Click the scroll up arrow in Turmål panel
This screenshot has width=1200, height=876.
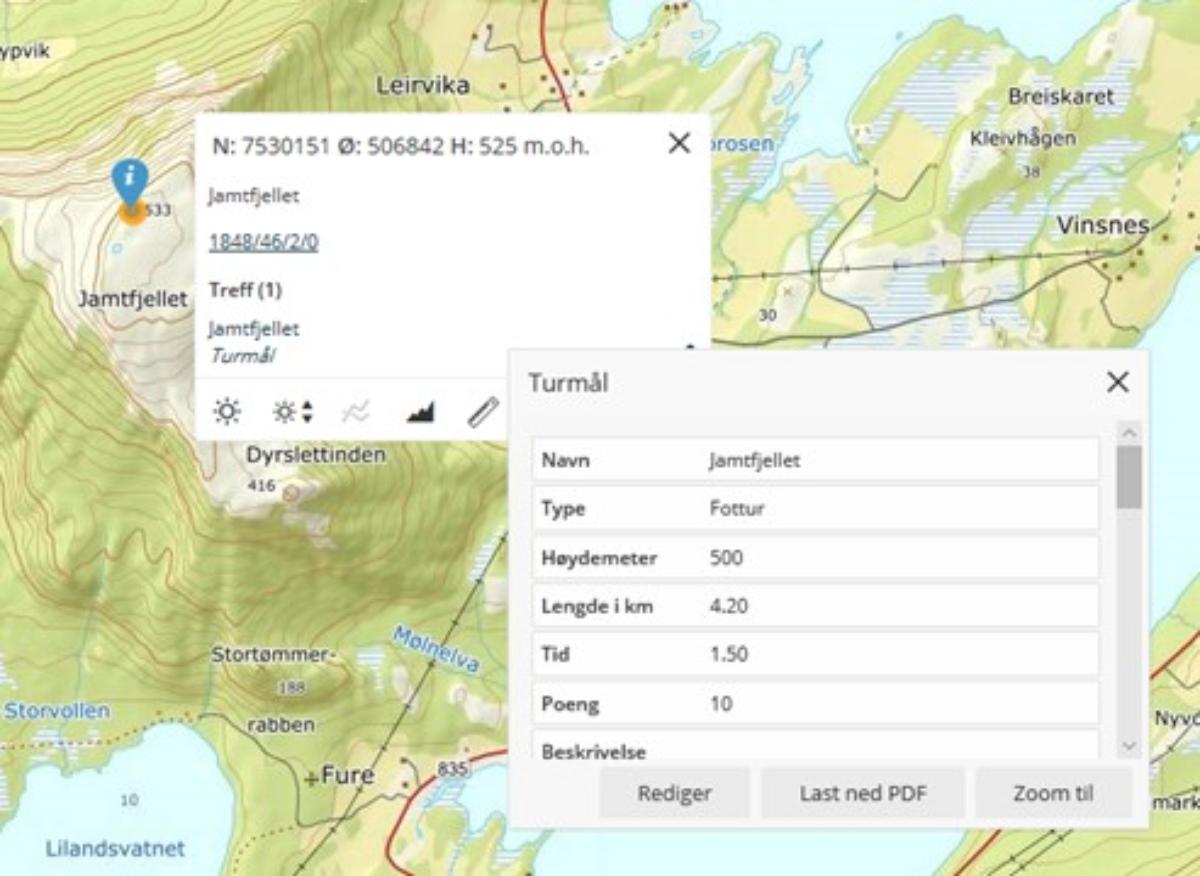tap(1129, 433)
